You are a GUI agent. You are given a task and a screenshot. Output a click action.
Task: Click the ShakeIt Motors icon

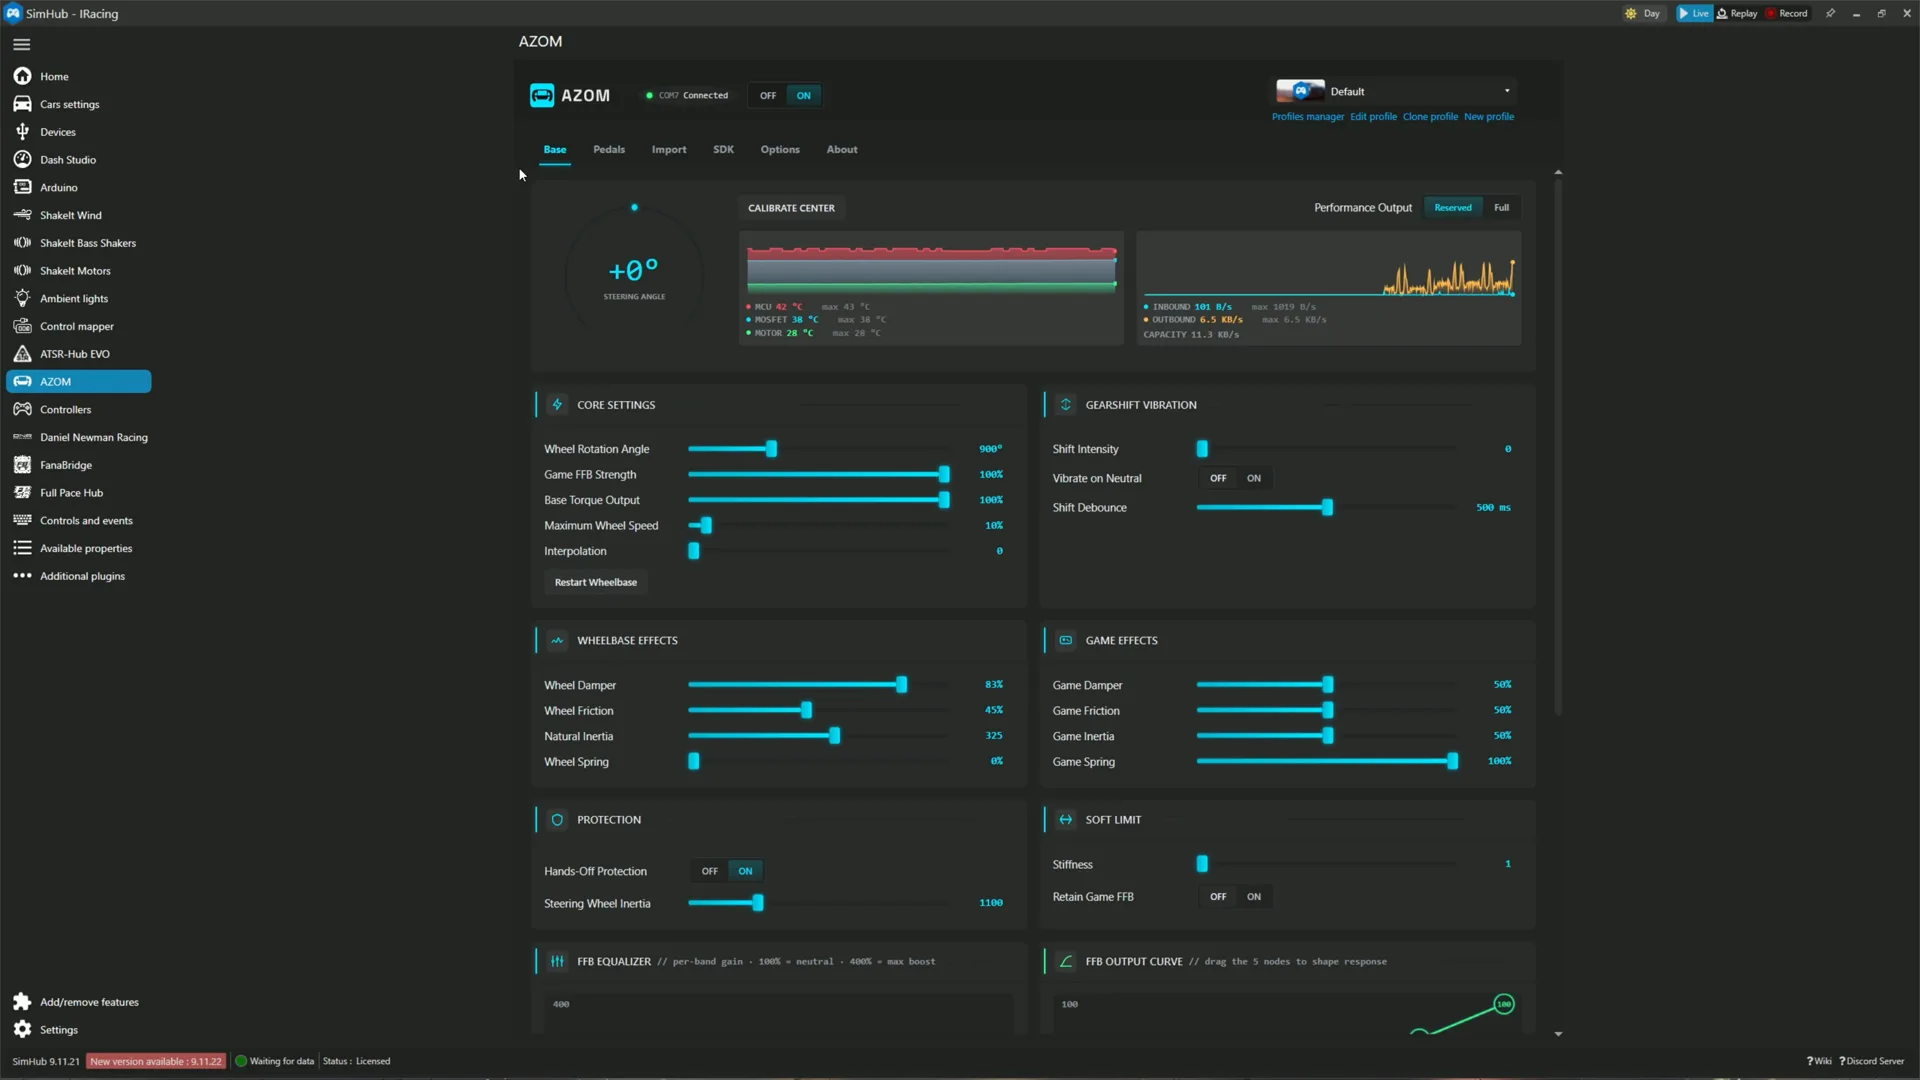22,271
